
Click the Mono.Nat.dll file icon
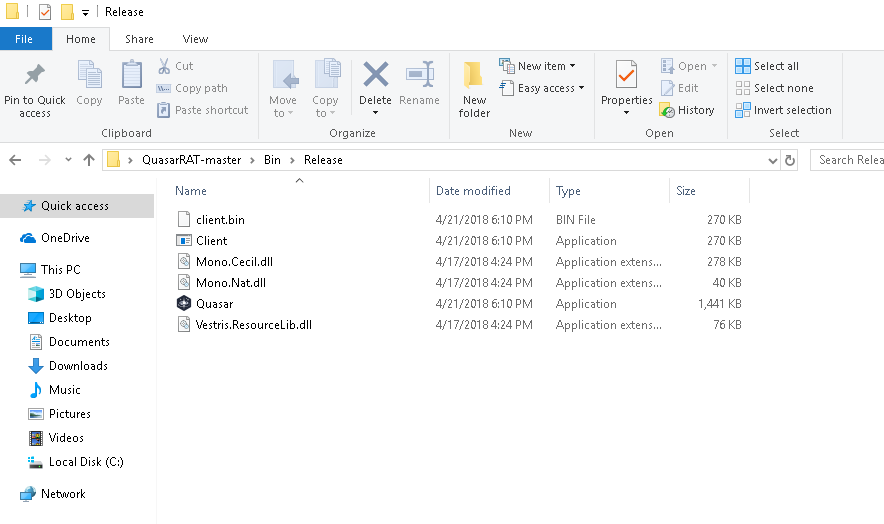click(x=184, y=283)
